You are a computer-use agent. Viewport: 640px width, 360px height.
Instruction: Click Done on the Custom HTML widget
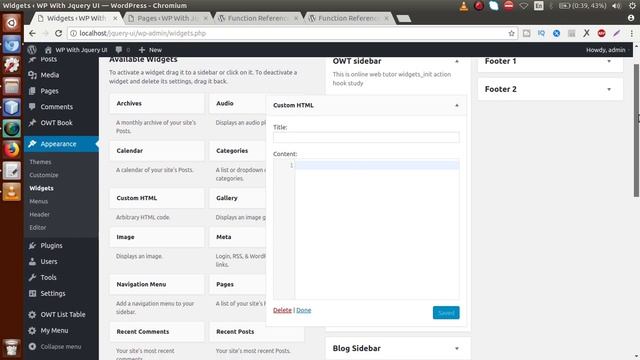(x=304, y=310)
